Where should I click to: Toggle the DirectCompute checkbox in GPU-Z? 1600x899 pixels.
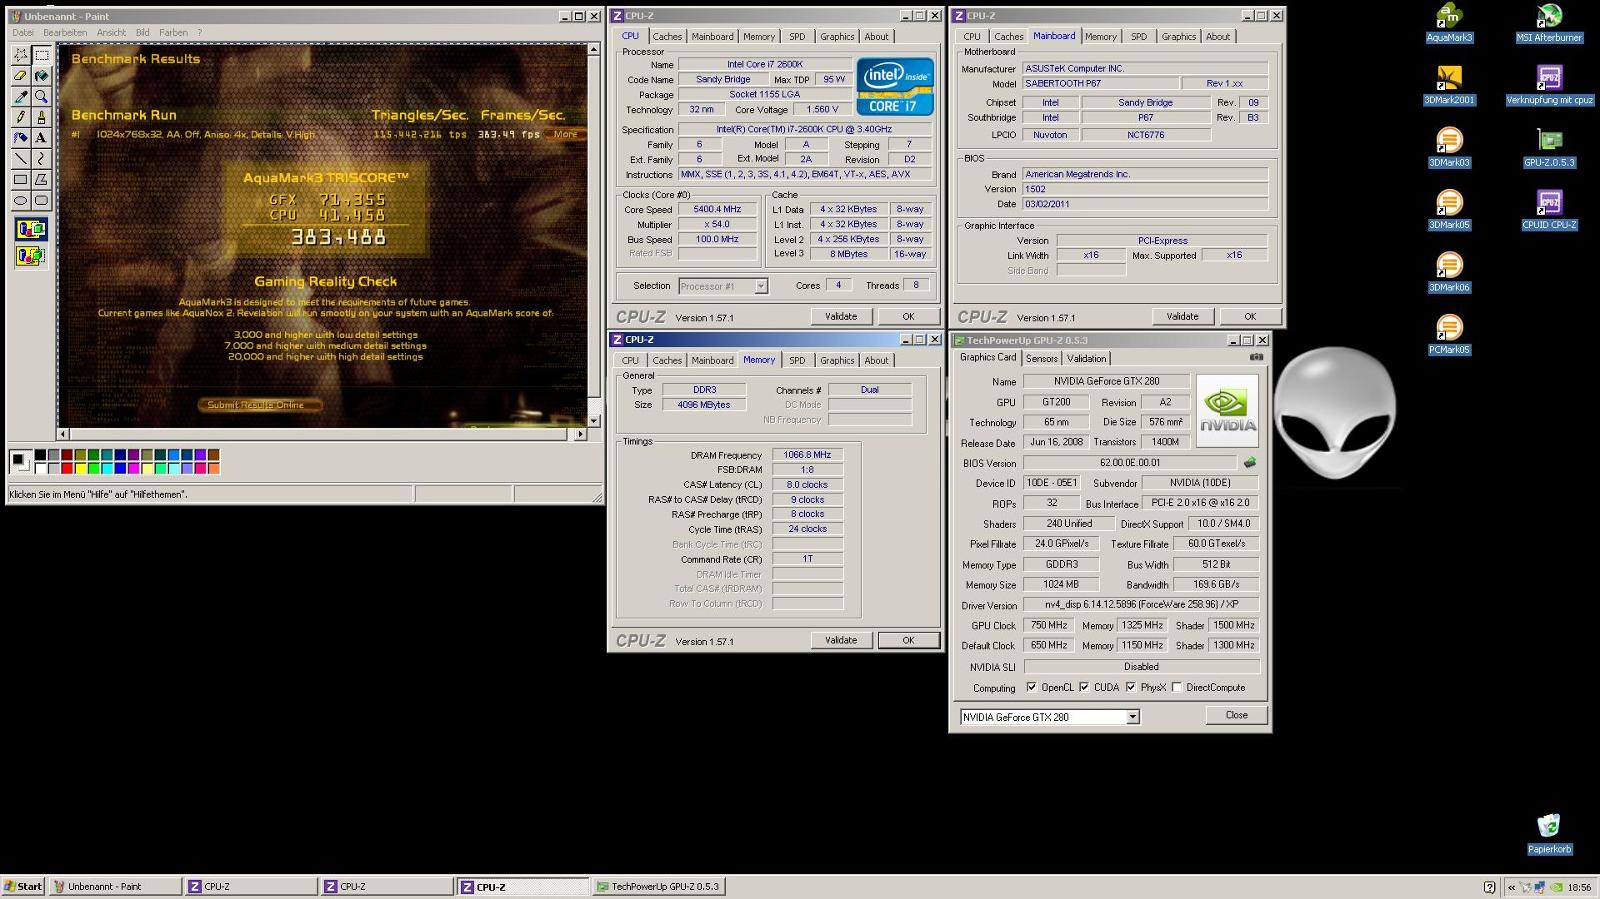pyautogui.click(x=1177, y=687)
